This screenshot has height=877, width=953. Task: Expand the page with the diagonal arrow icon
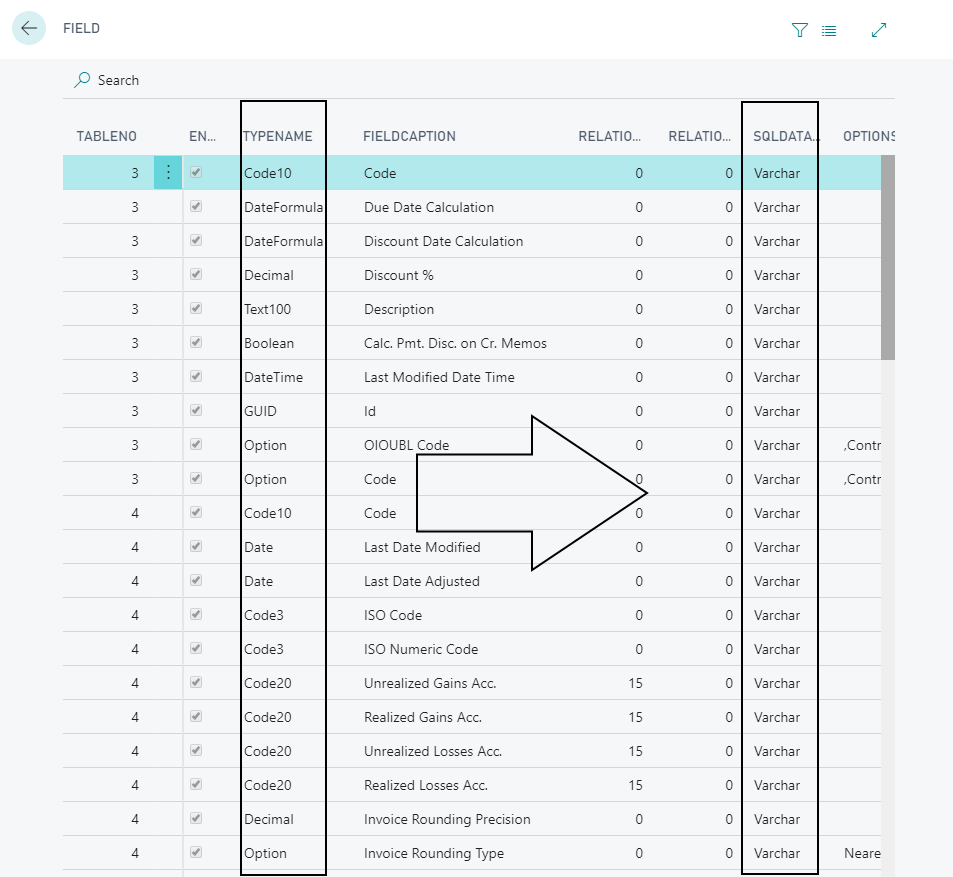878,30
